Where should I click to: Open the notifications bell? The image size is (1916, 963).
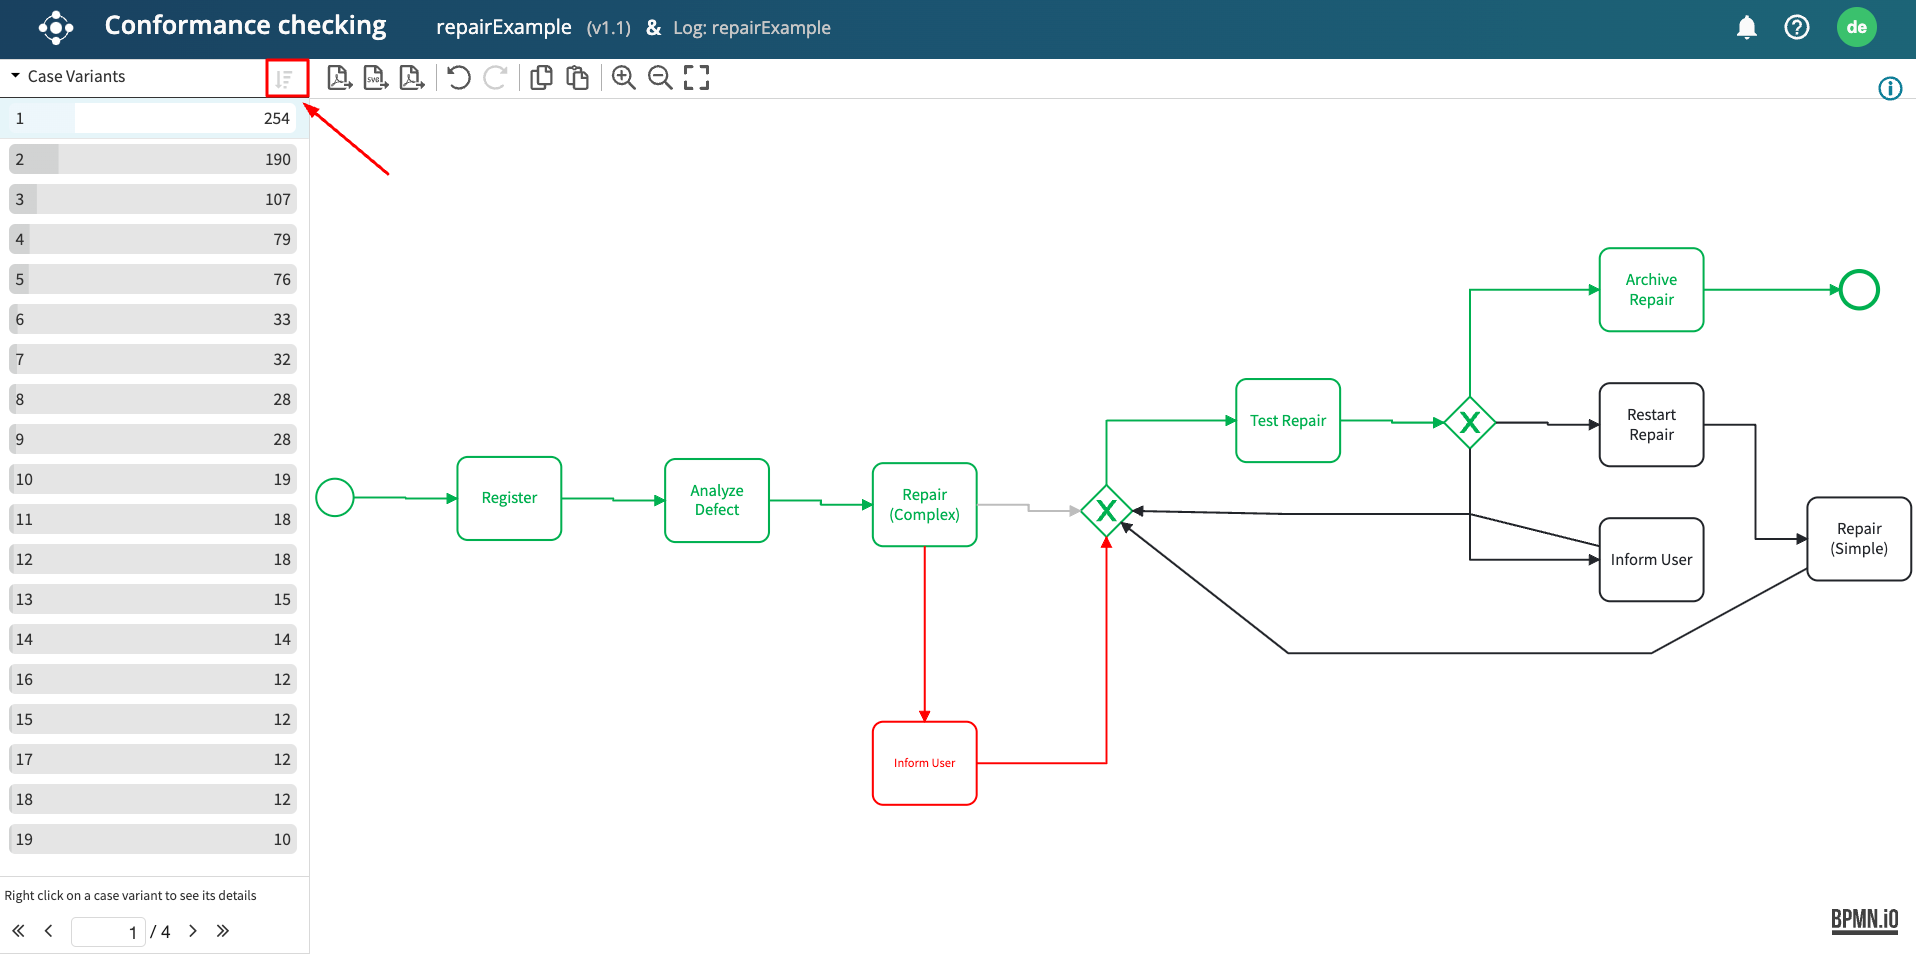(1746, 28)
